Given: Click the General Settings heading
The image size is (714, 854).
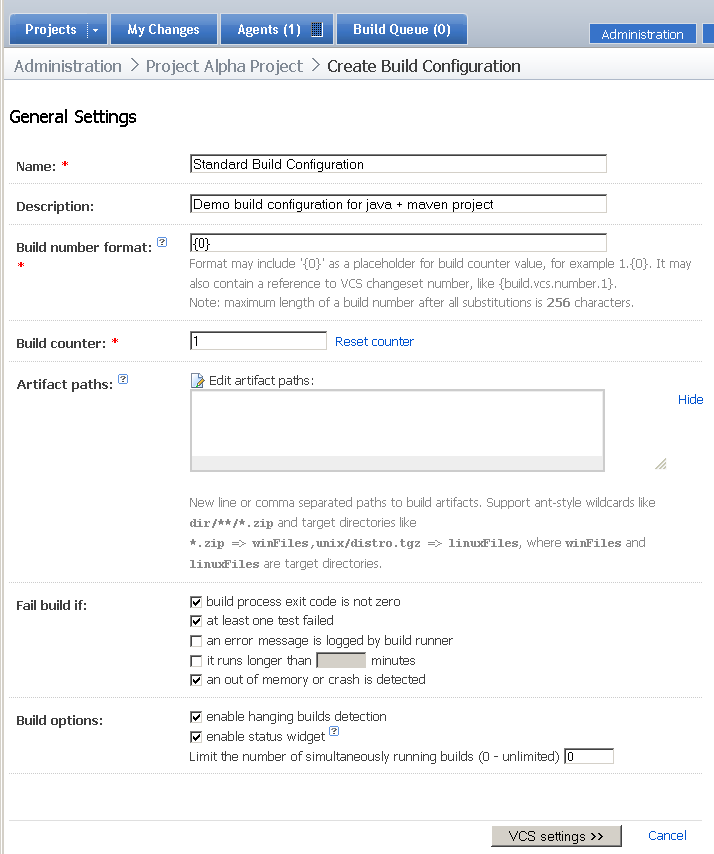Looking at the screenshot, I should pyautogui.click(x=73, y=117).
